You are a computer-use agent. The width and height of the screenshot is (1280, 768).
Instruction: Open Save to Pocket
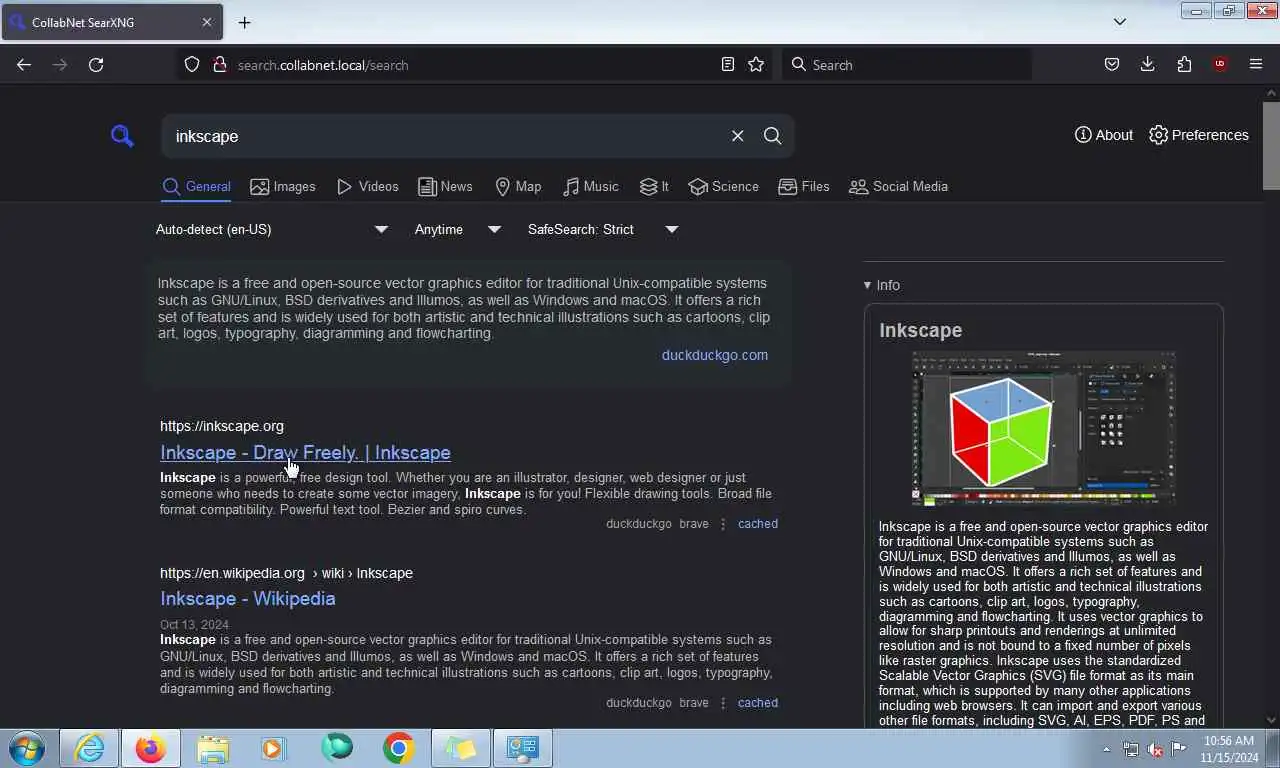1111,64
